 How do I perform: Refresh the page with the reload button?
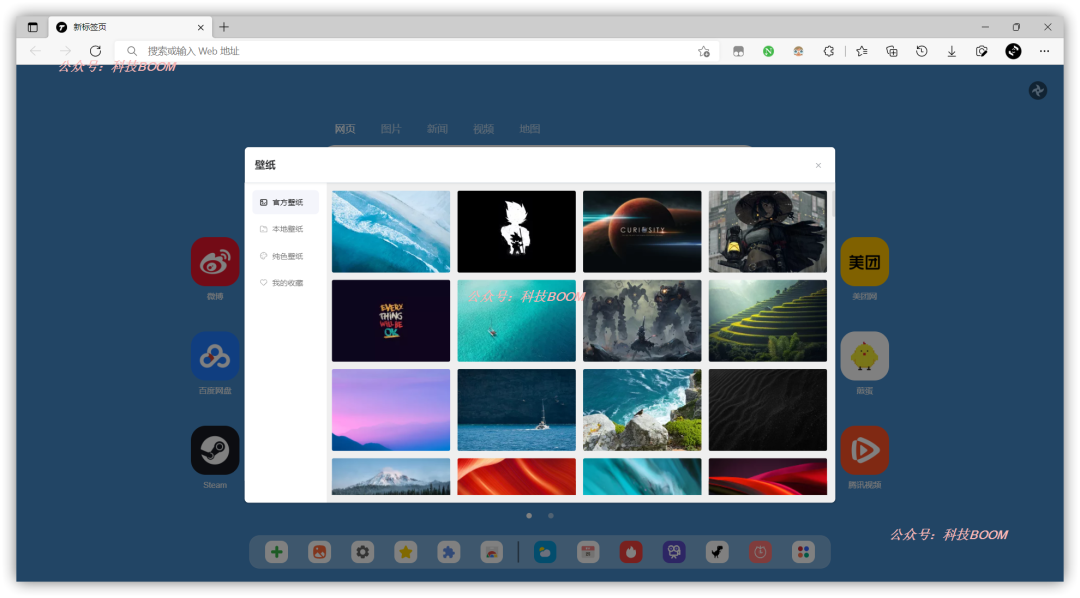tap(96, 51)
